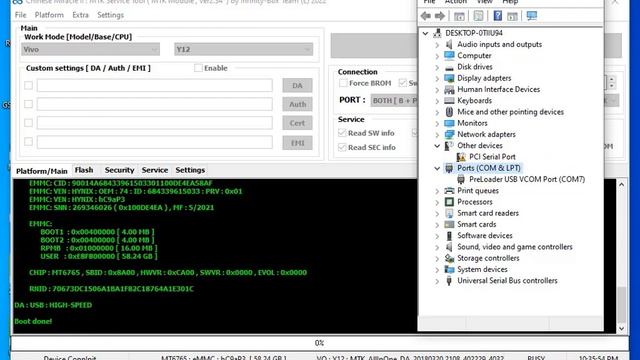Click the properties sheet toolbar icon
Viewport: 640px width, 360px height.
pos(478,16)
